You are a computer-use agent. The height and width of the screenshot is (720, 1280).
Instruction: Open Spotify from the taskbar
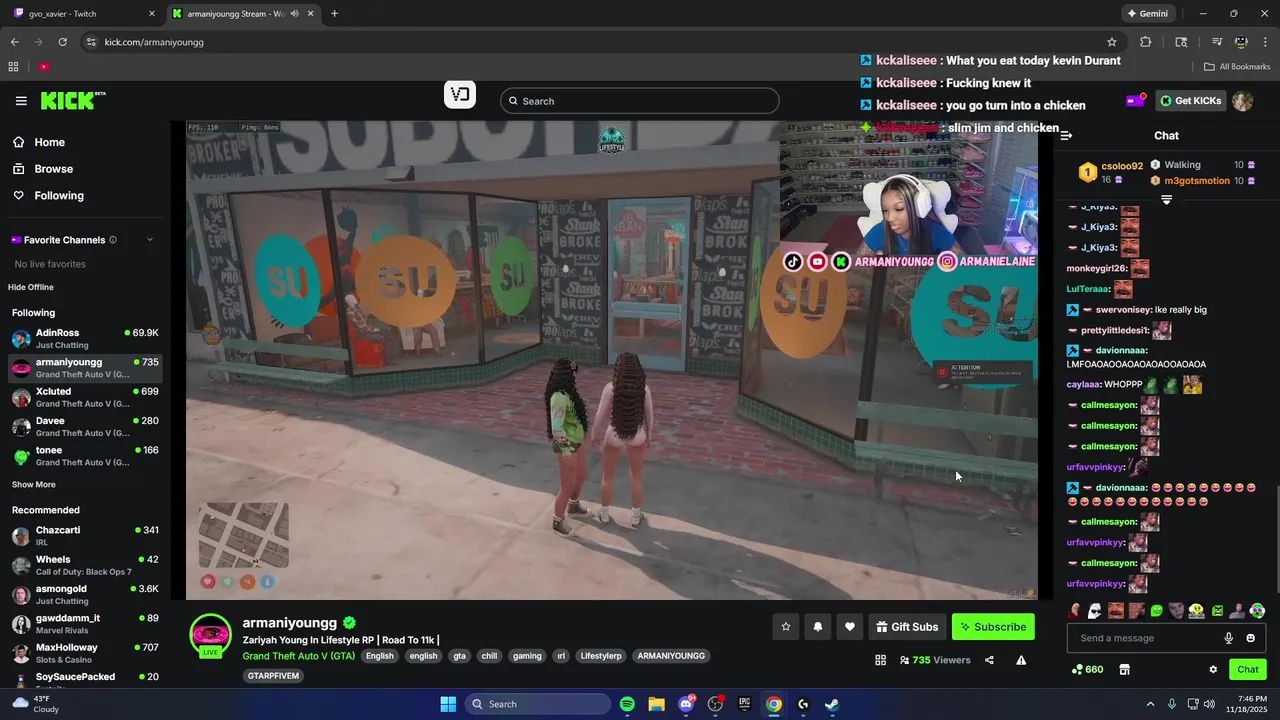(627, 704)
